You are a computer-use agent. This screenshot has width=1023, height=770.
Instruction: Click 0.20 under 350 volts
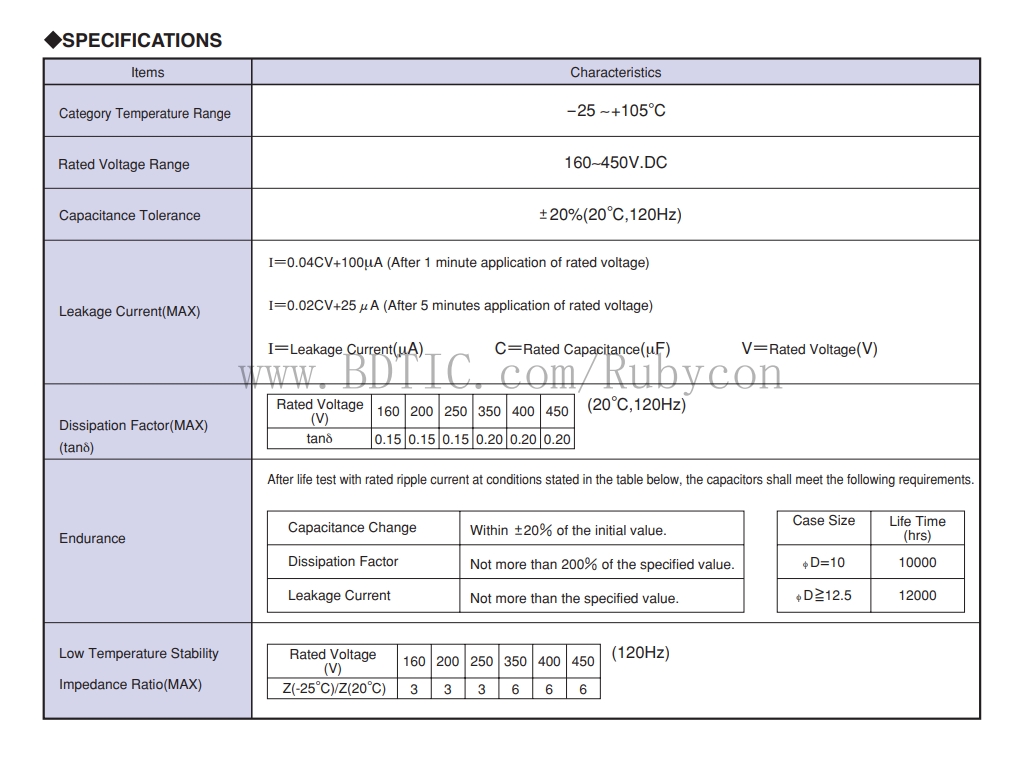point(489,440)
